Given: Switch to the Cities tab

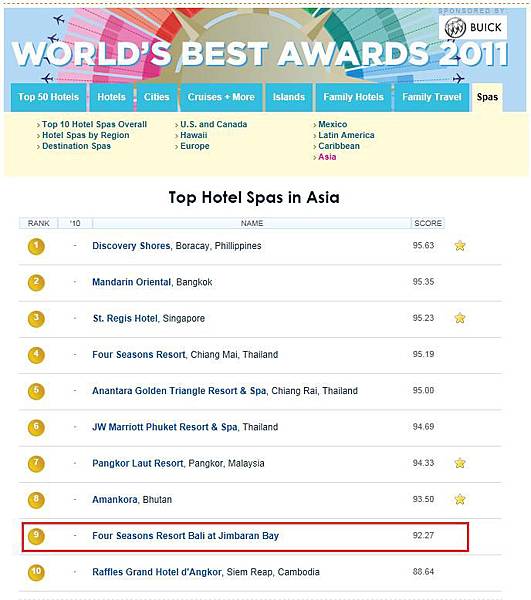Looking at the screenshot, I should click(156, 98).
